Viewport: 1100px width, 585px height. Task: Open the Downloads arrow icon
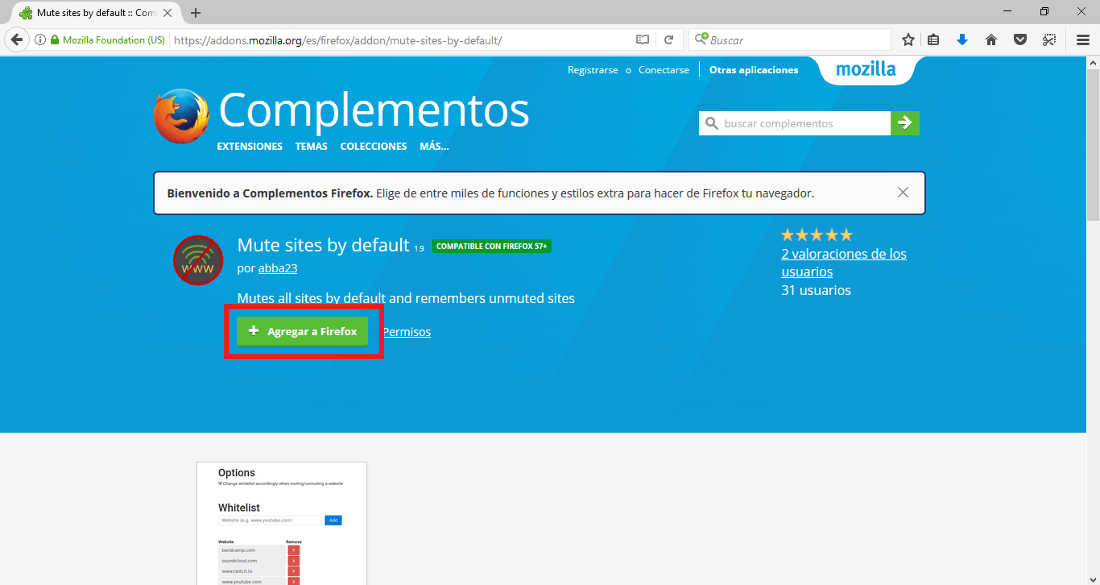click(962, 40)
